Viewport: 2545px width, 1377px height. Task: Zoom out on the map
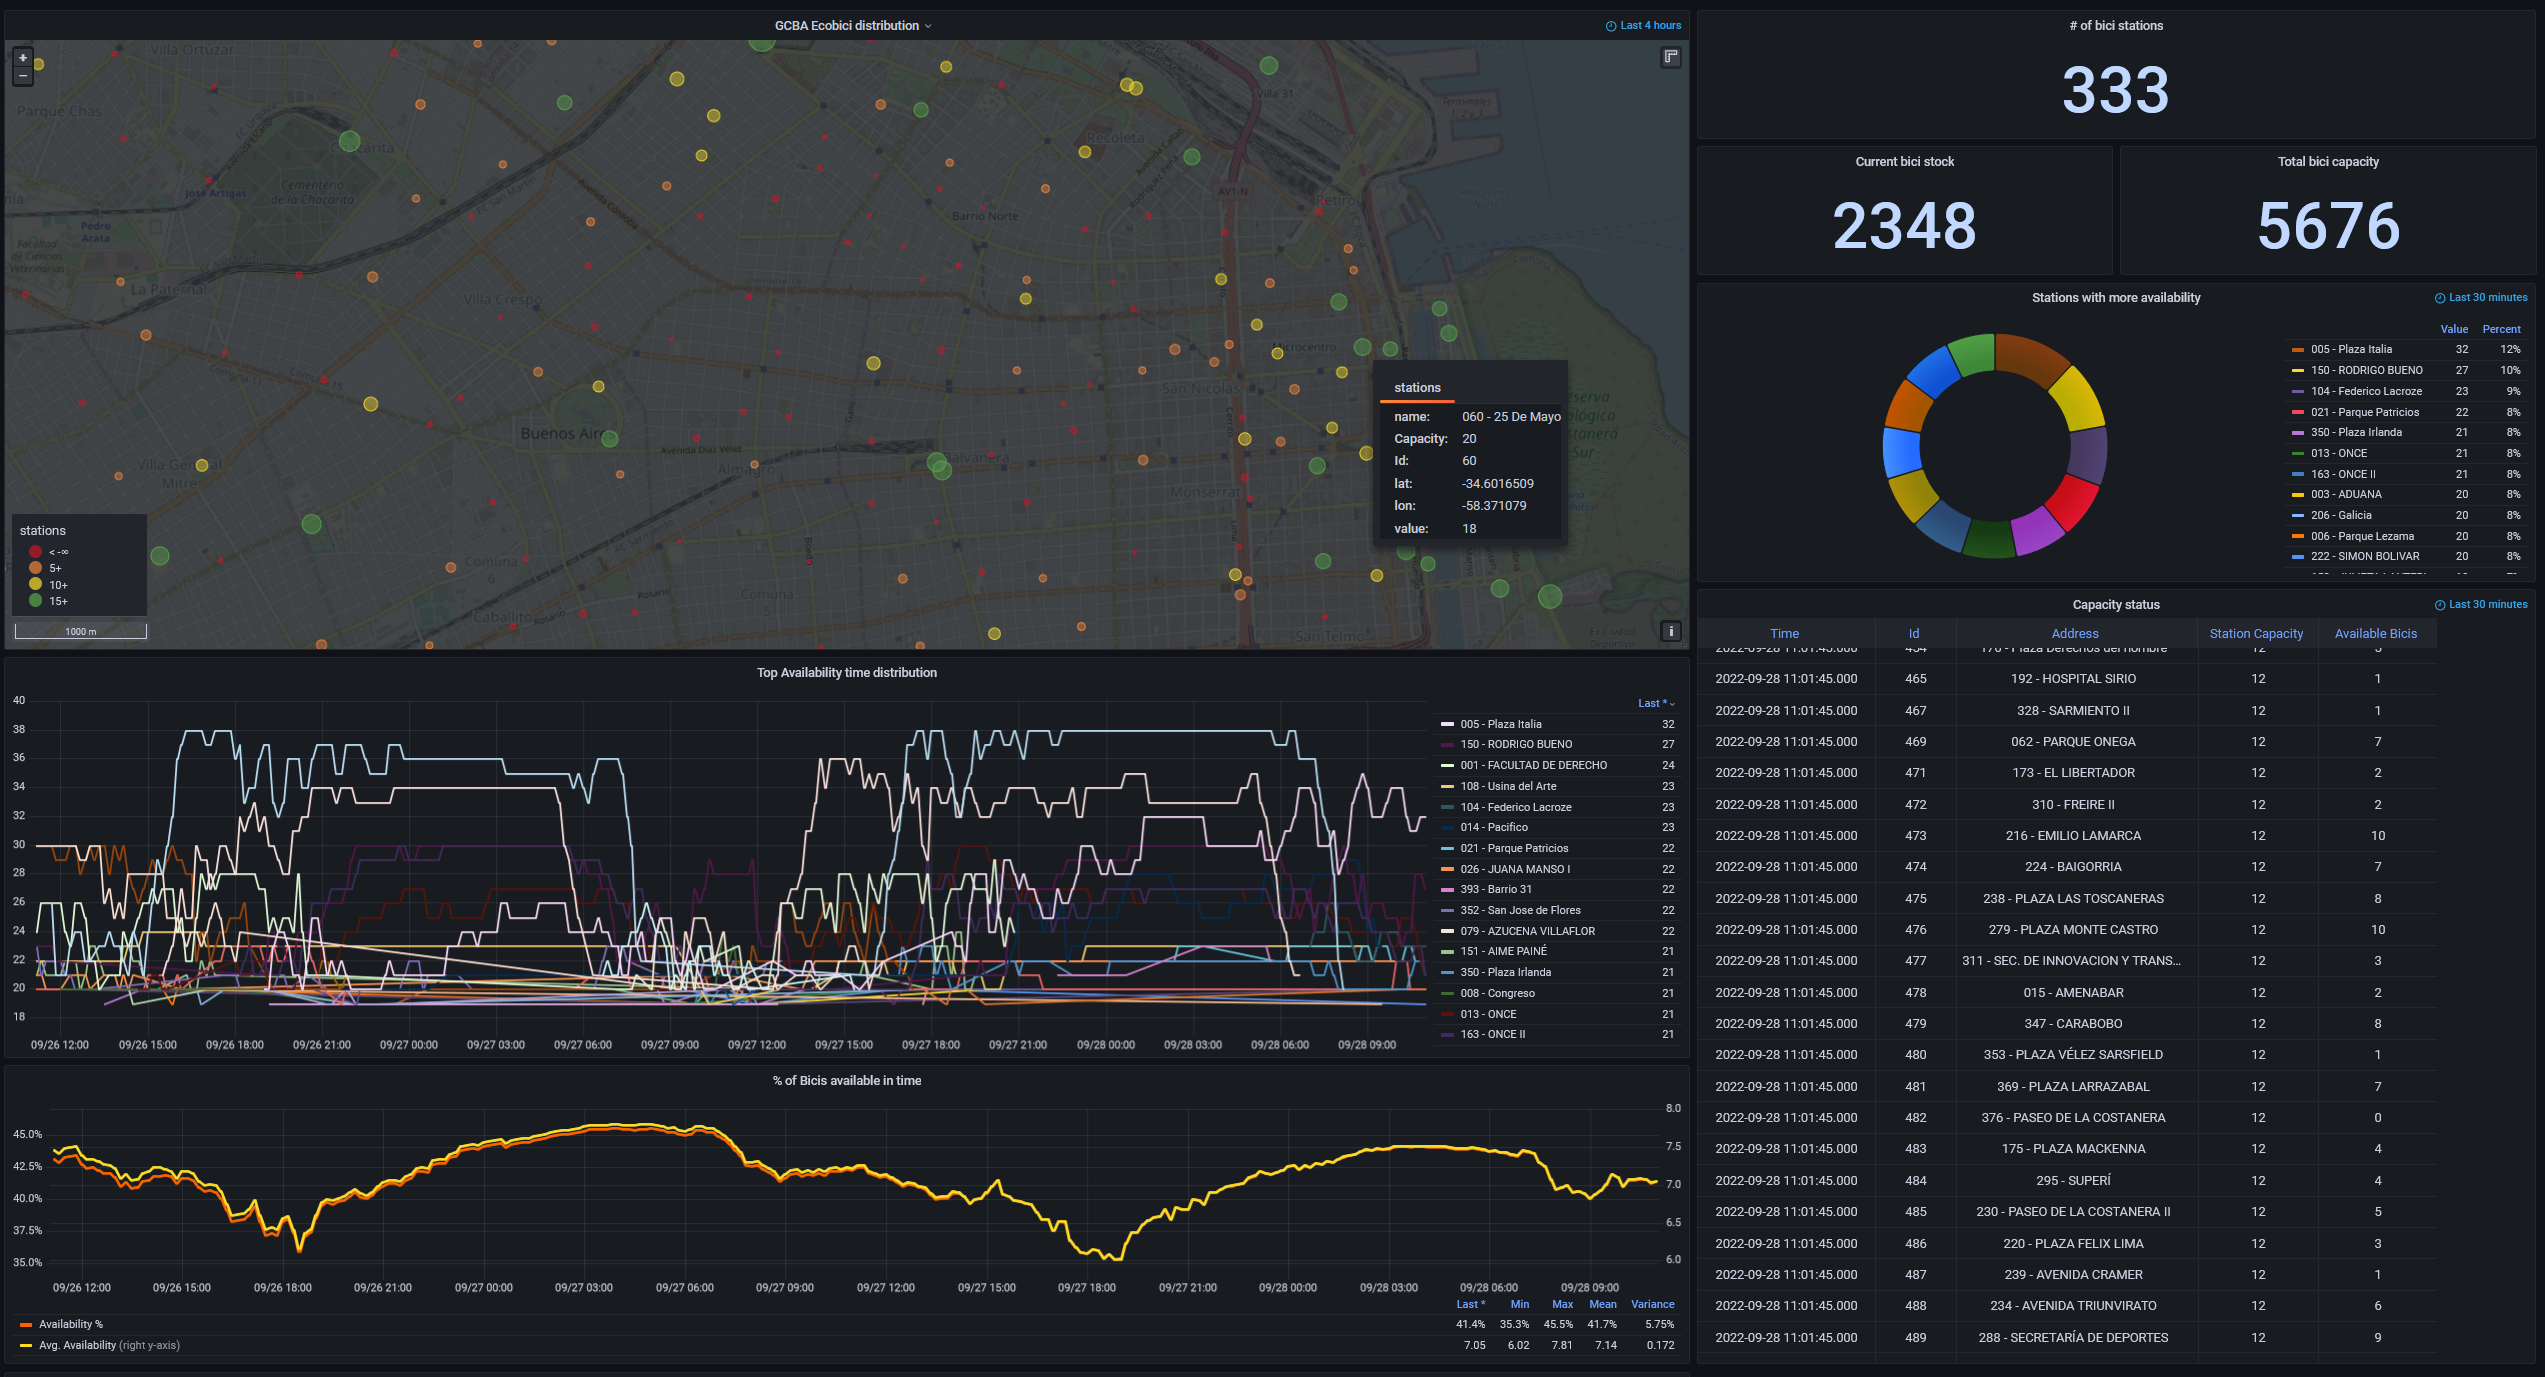[23, 76]
